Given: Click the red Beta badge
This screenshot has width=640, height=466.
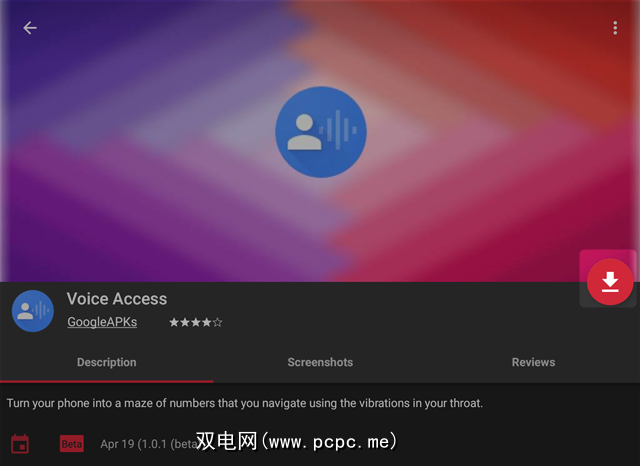Looking at the screenshot, I should tap(72, 444).
